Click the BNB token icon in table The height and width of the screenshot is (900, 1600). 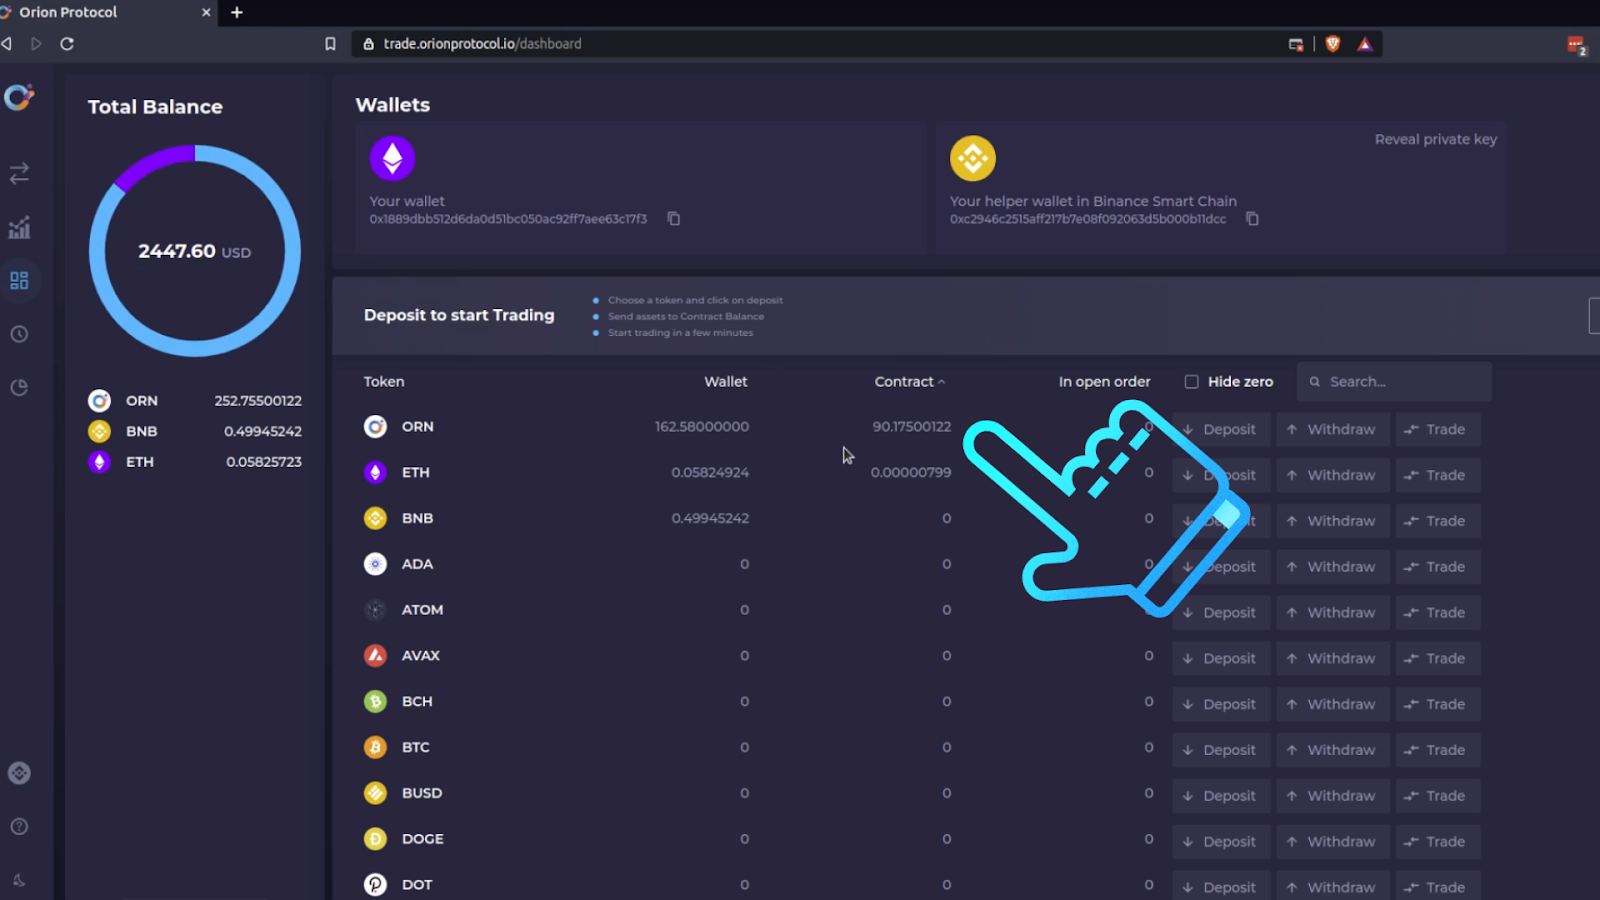click(x=375, y=518)
